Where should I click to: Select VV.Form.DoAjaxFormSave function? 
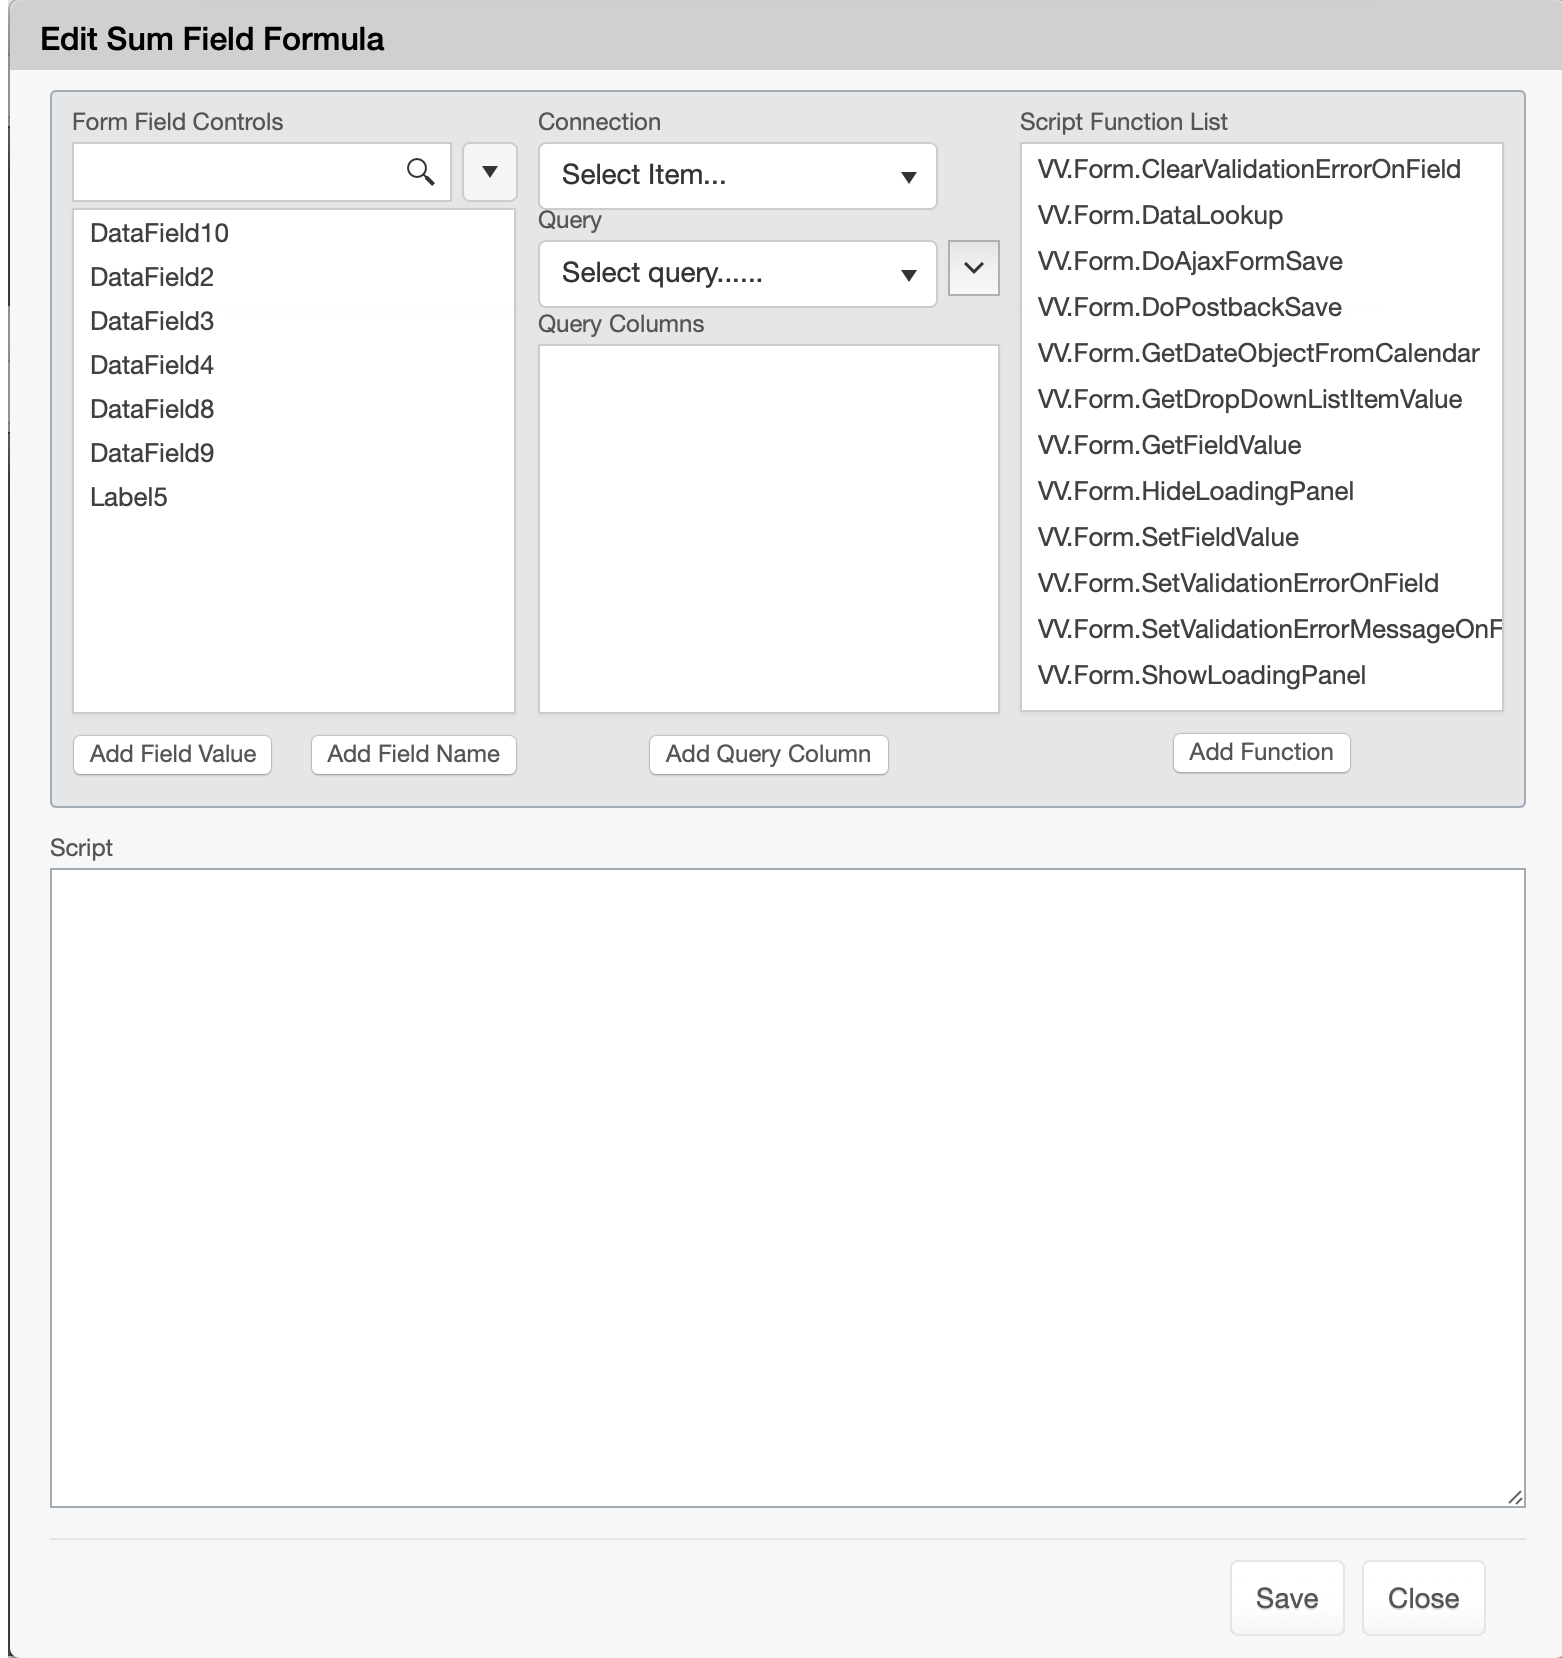tap(1262, 261)
